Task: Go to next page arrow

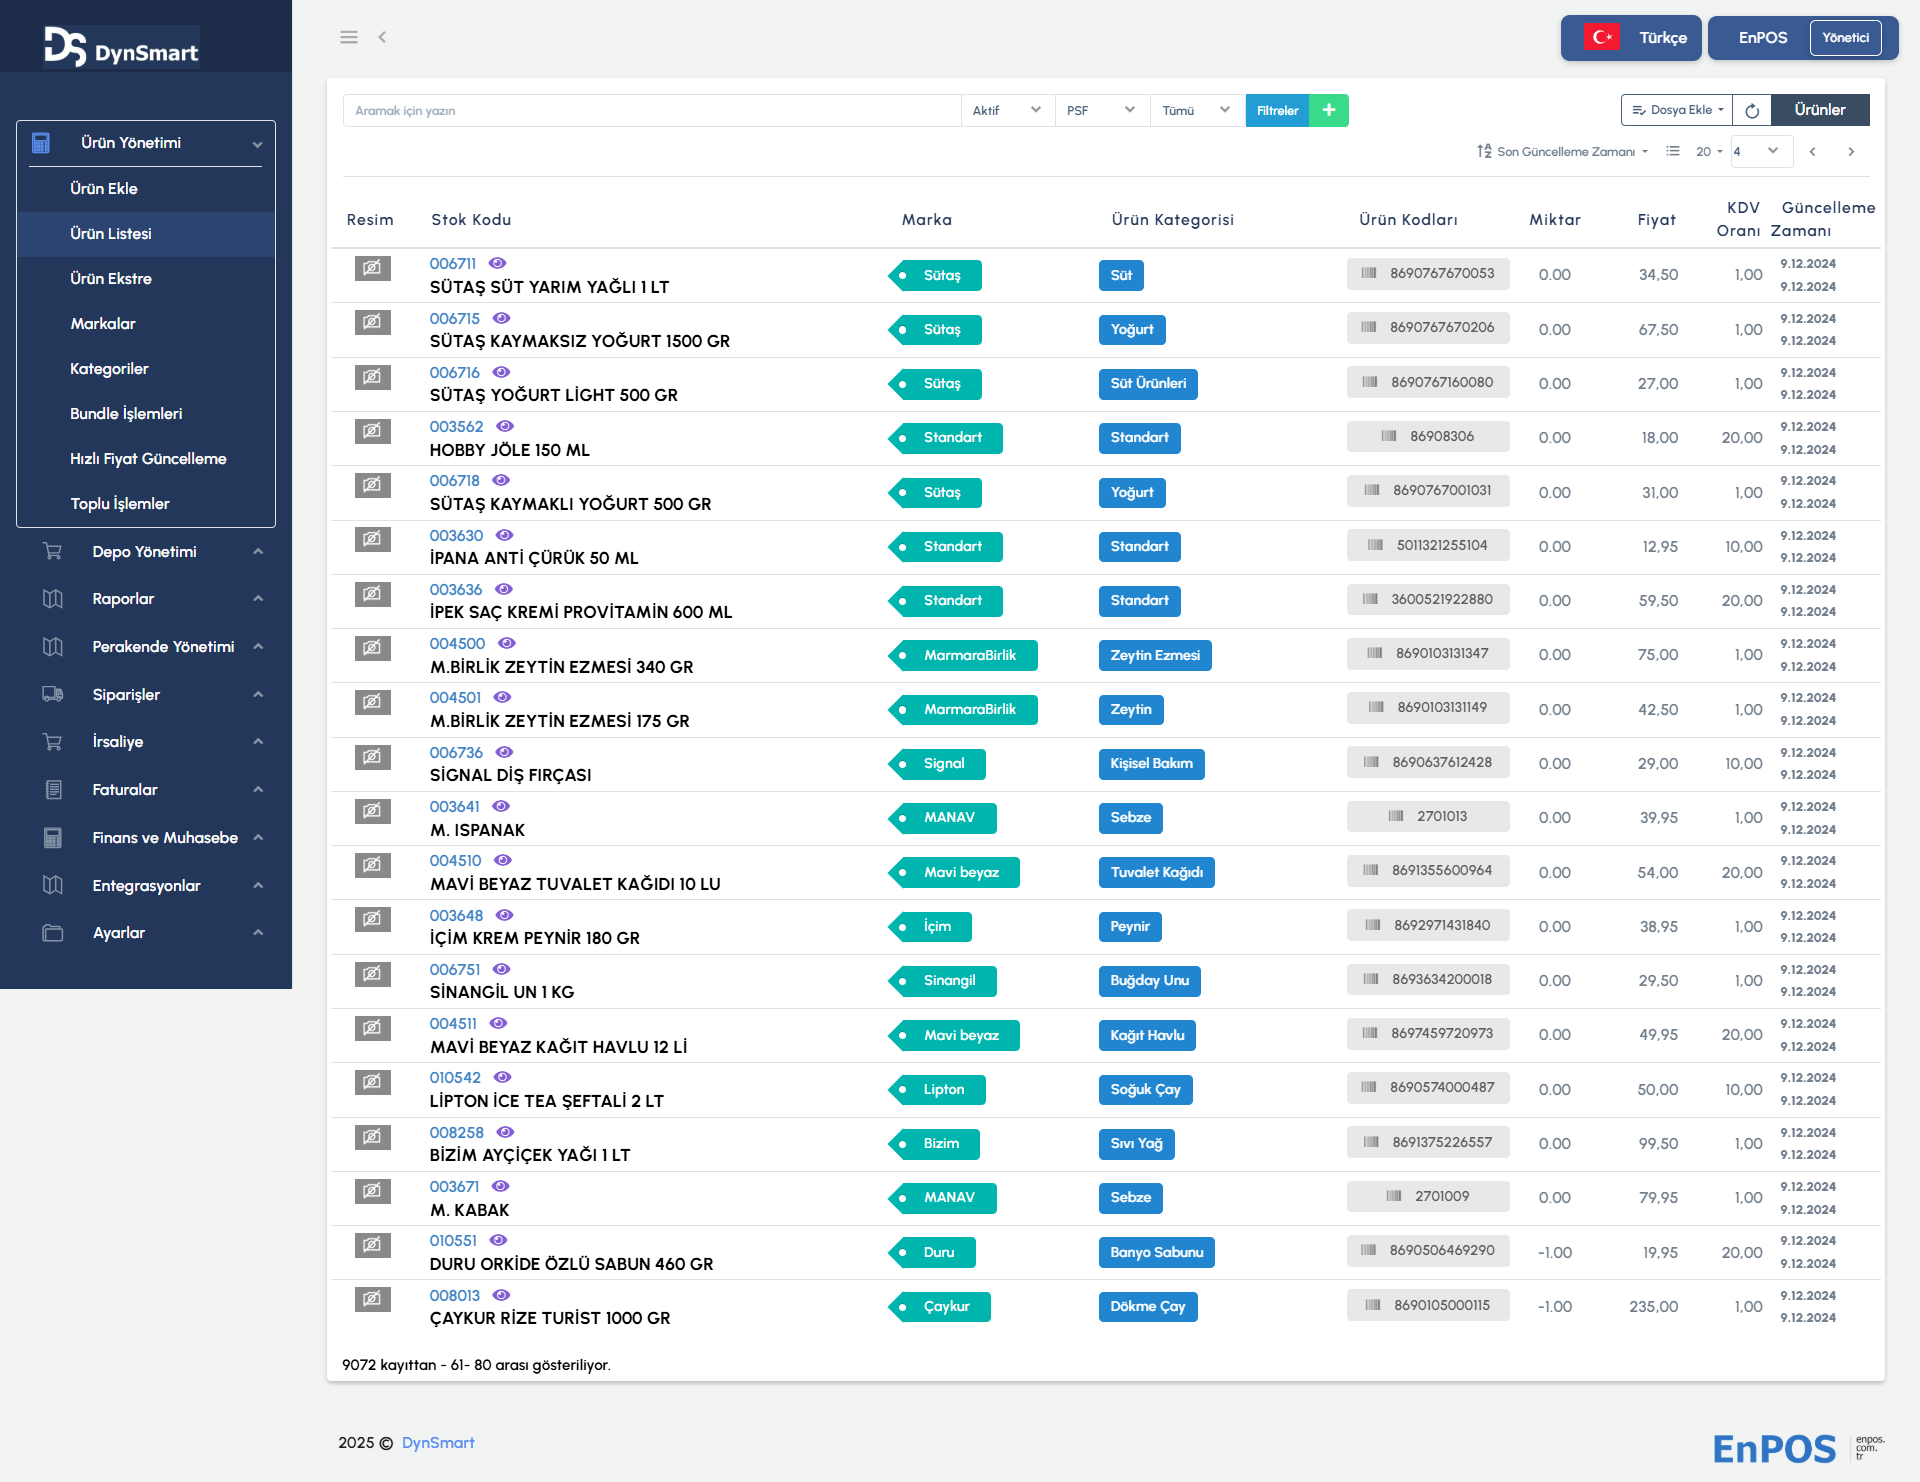Action: pos(1851,151)
